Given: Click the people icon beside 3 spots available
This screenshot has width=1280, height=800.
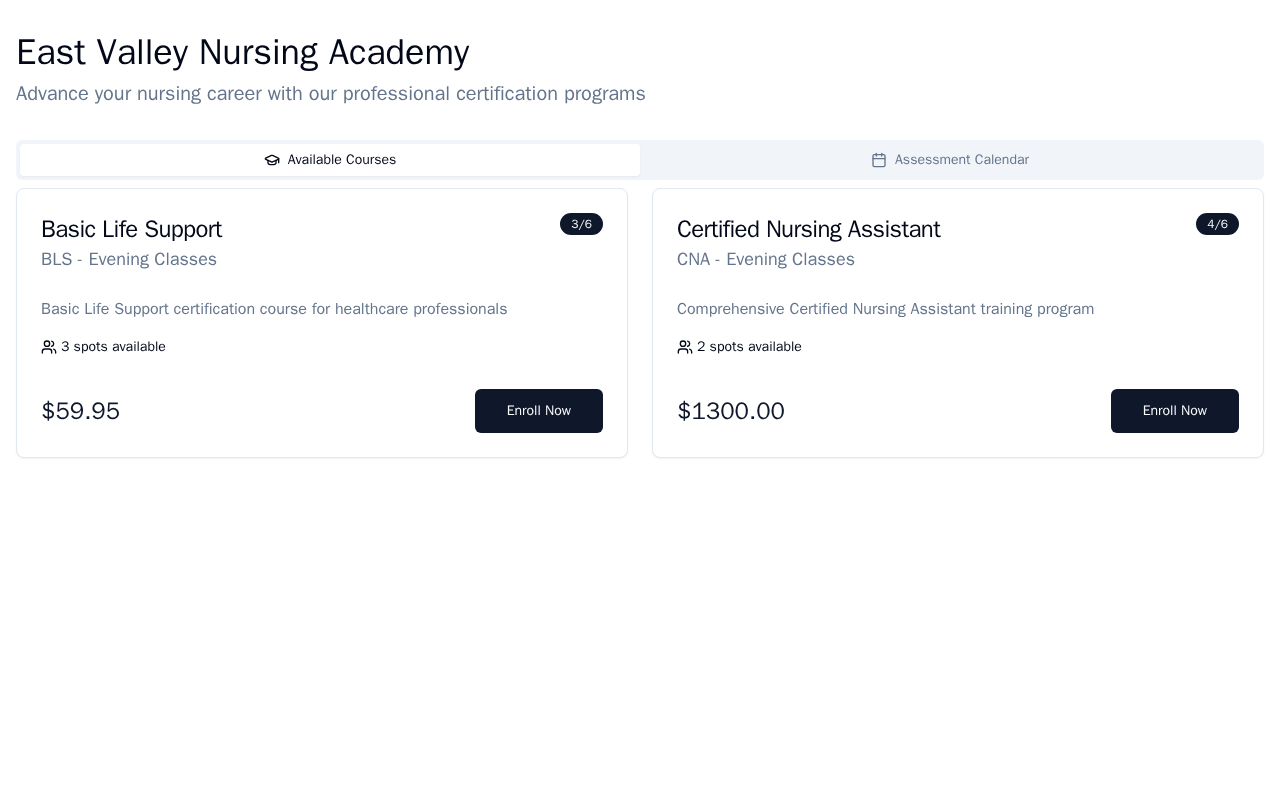Looking at the screenshot, I should click(49, 347).
